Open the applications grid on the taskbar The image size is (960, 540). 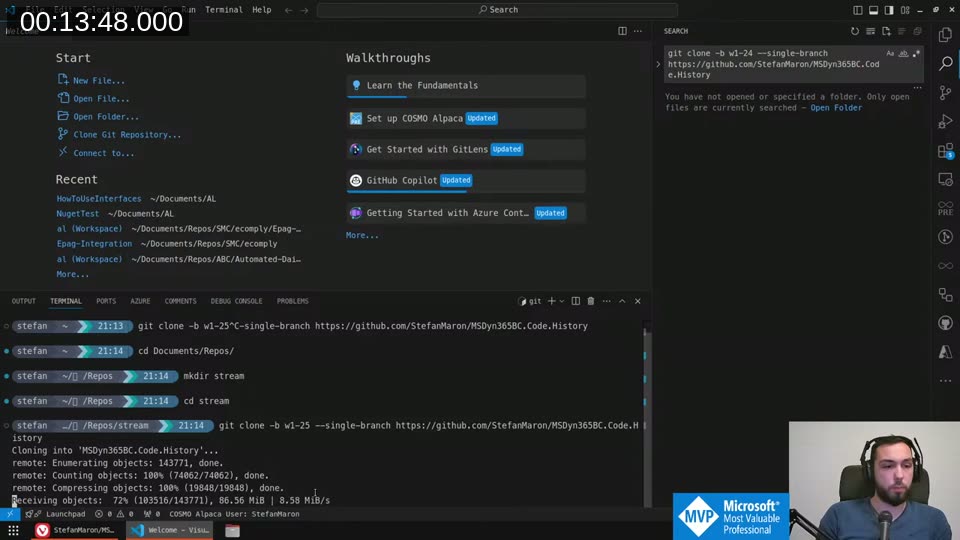(x=13, y=530)
